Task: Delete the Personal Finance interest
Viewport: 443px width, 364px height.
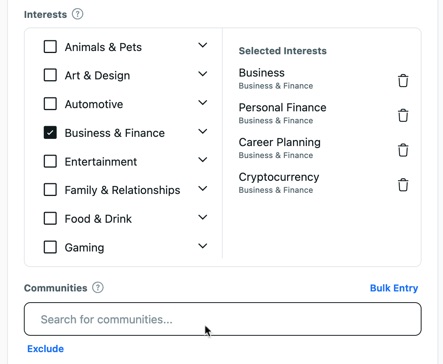Action: (x=403, y=115)
